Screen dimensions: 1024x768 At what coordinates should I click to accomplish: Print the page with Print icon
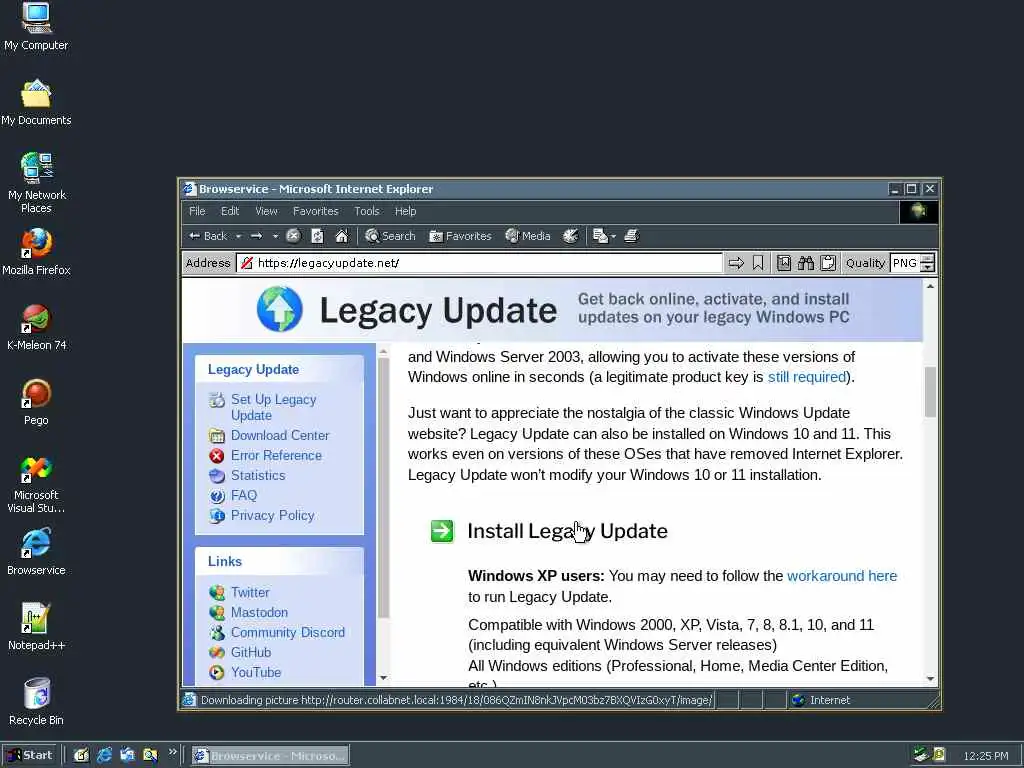click(631, 236)
